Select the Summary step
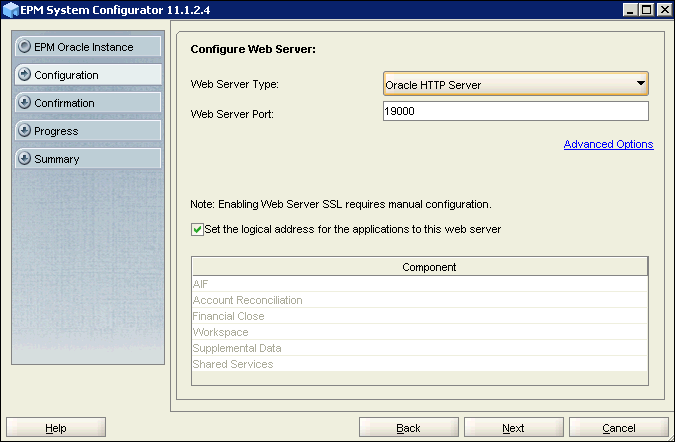 (88, 158)
